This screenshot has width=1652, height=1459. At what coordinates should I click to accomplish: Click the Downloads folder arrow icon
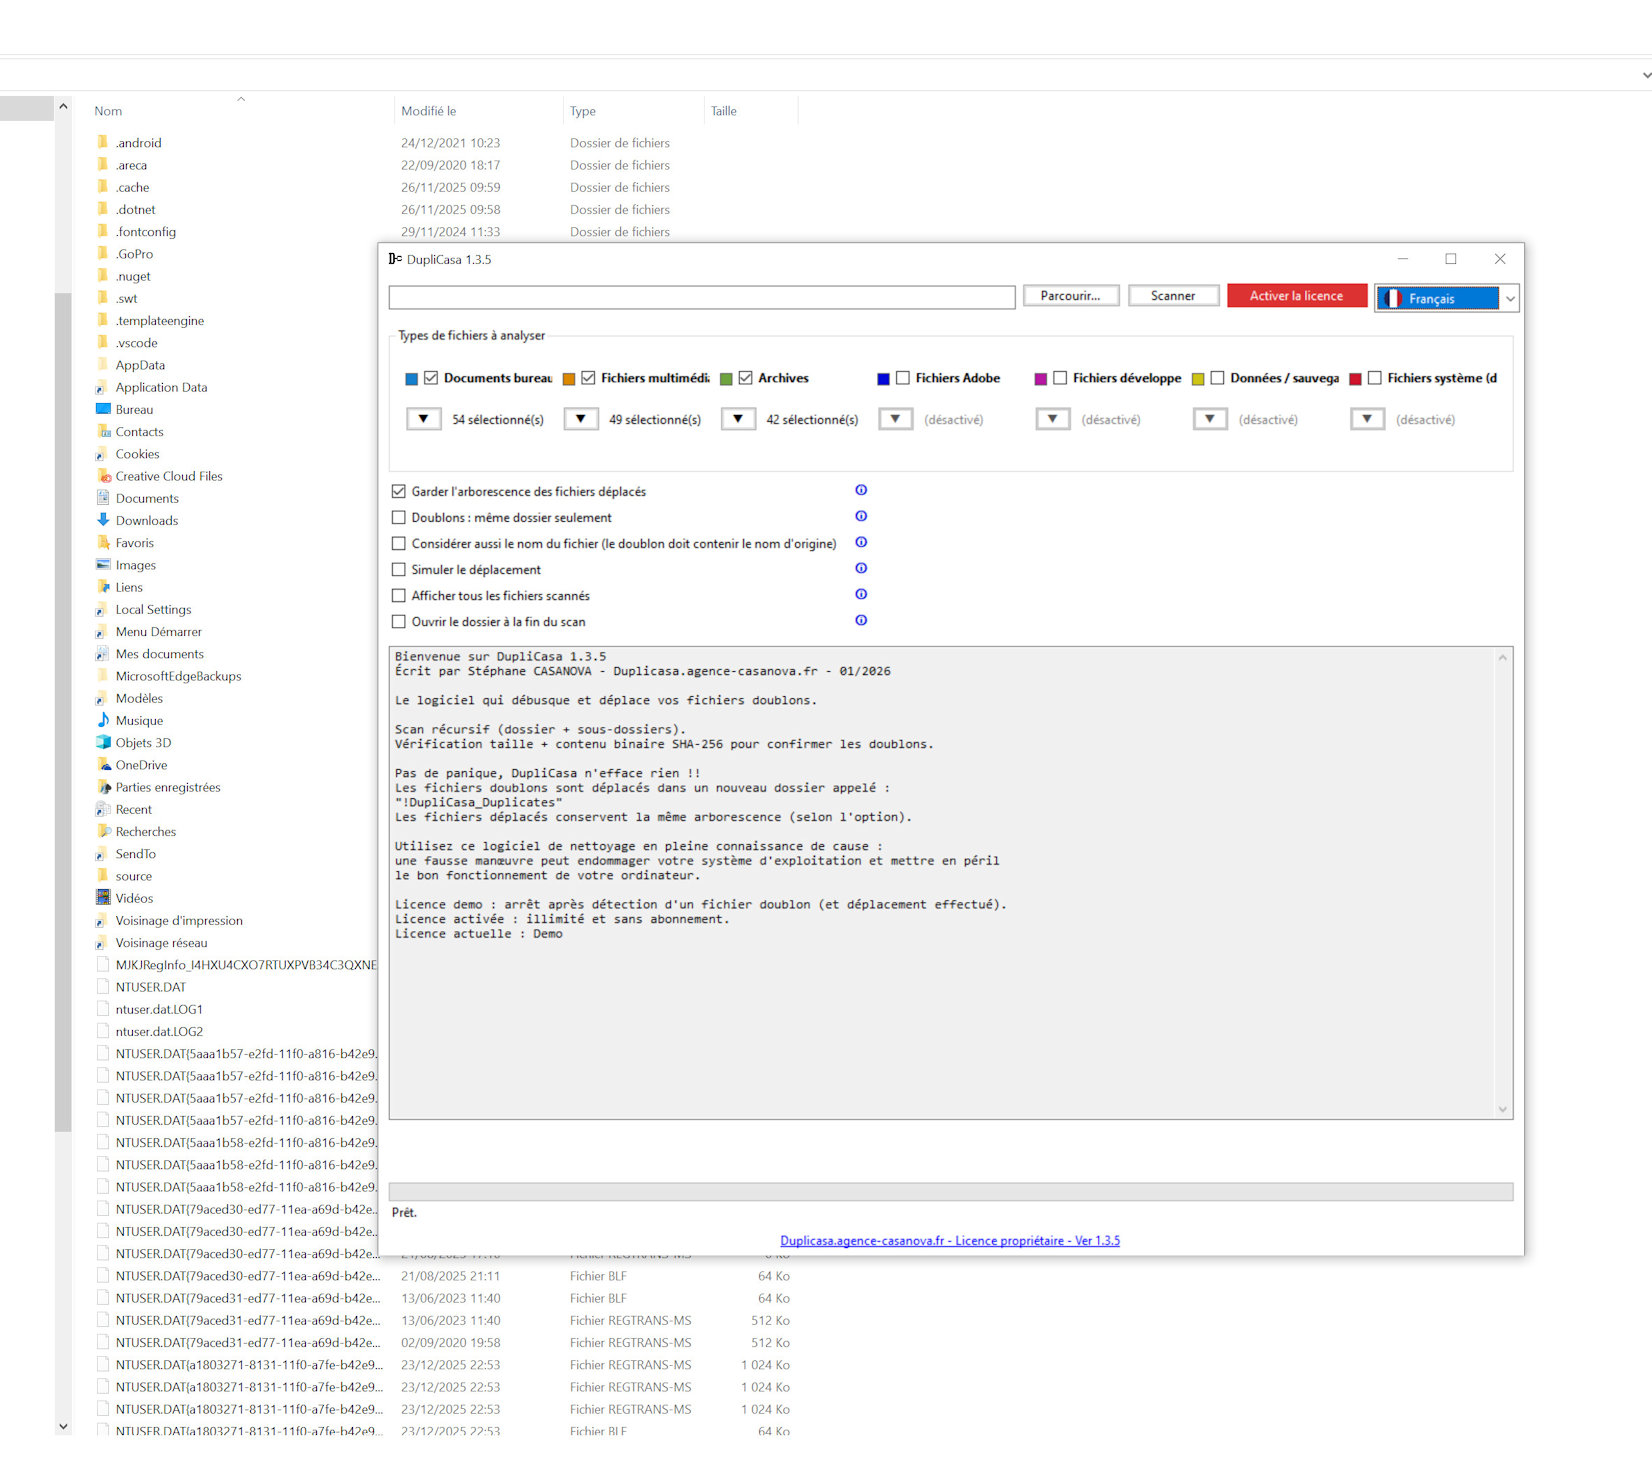click(x=103, y=520)
